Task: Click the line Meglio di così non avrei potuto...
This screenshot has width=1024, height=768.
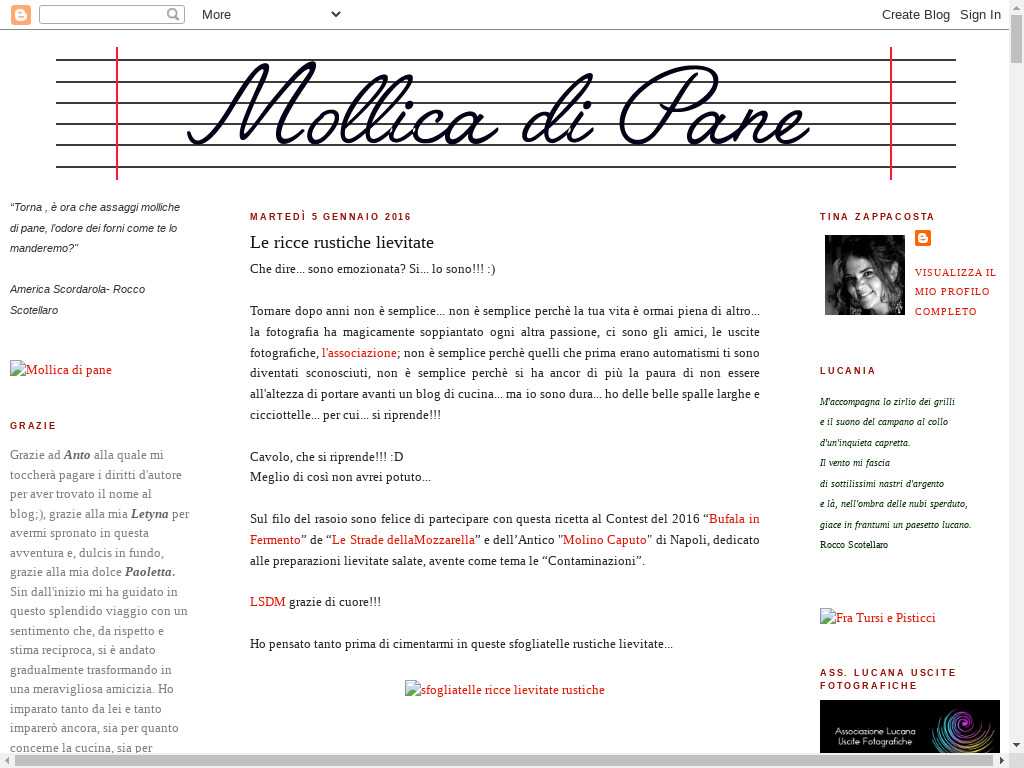Action: pos(340,477)
